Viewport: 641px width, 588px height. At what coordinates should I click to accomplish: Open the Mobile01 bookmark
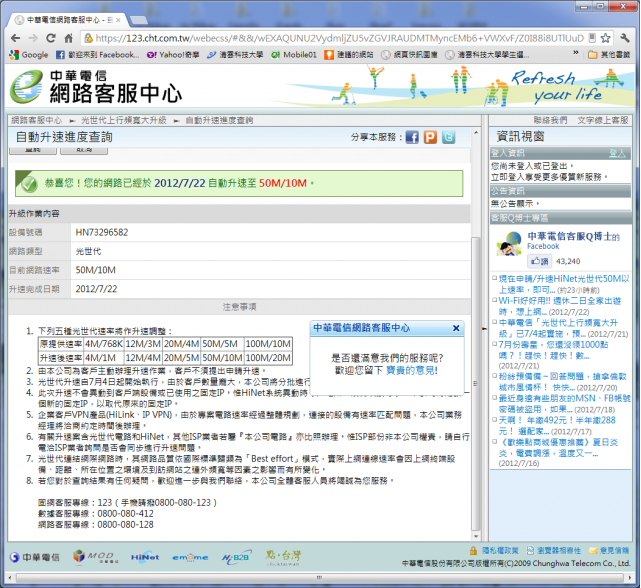(x=294, y=55)
